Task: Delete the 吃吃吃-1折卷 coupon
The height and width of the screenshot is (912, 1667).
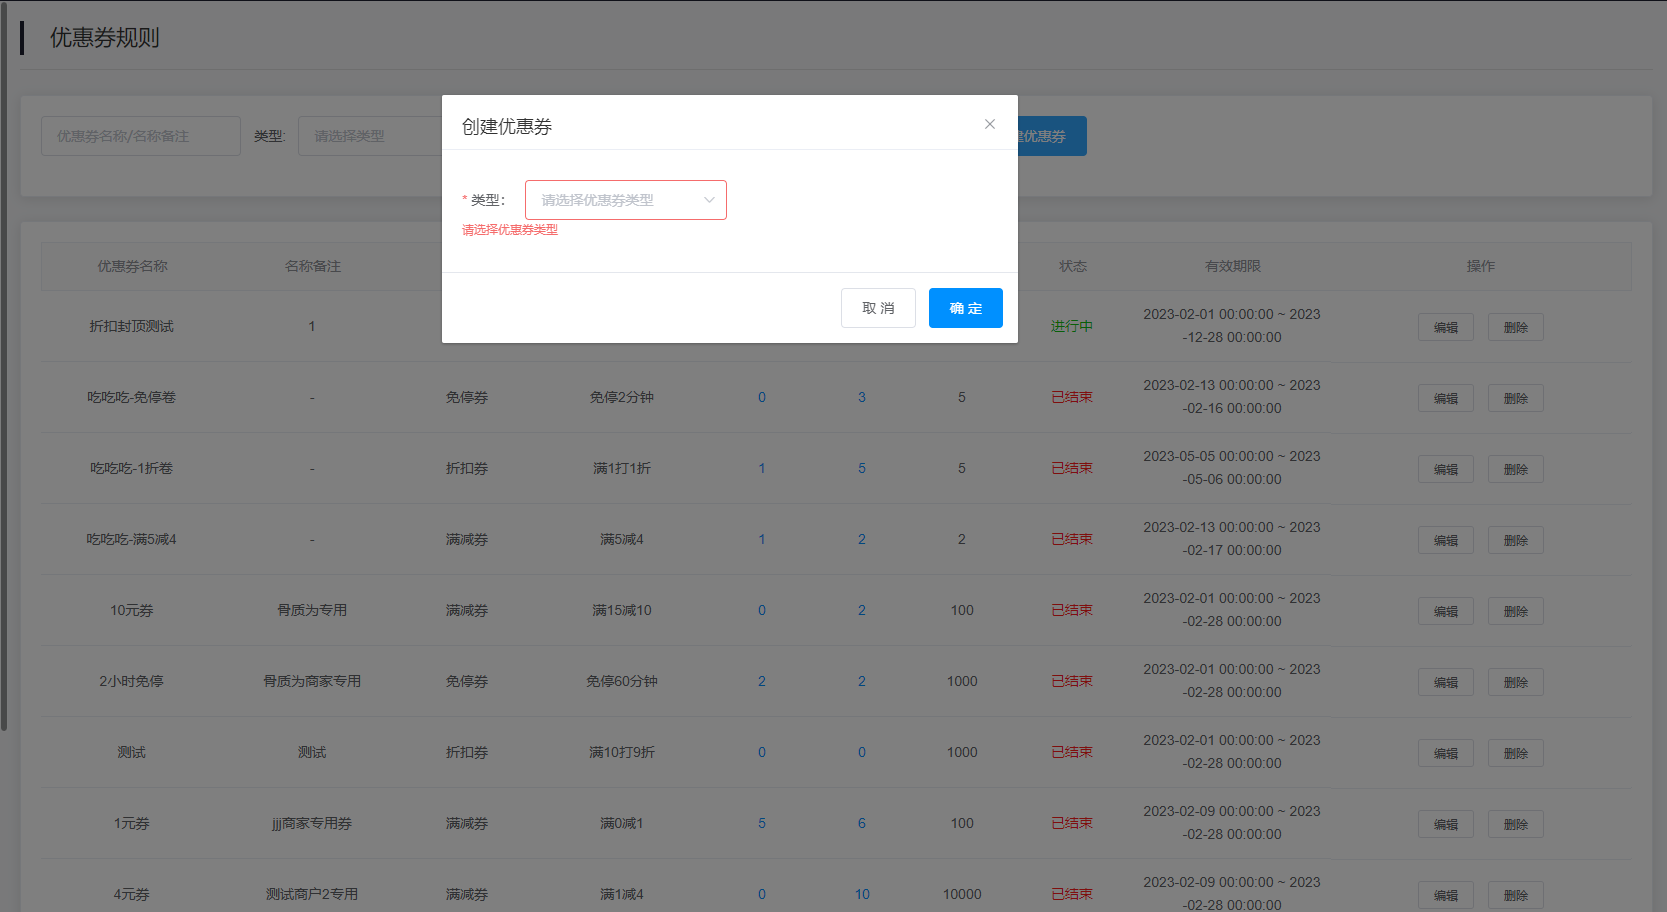Action: 1515,469
